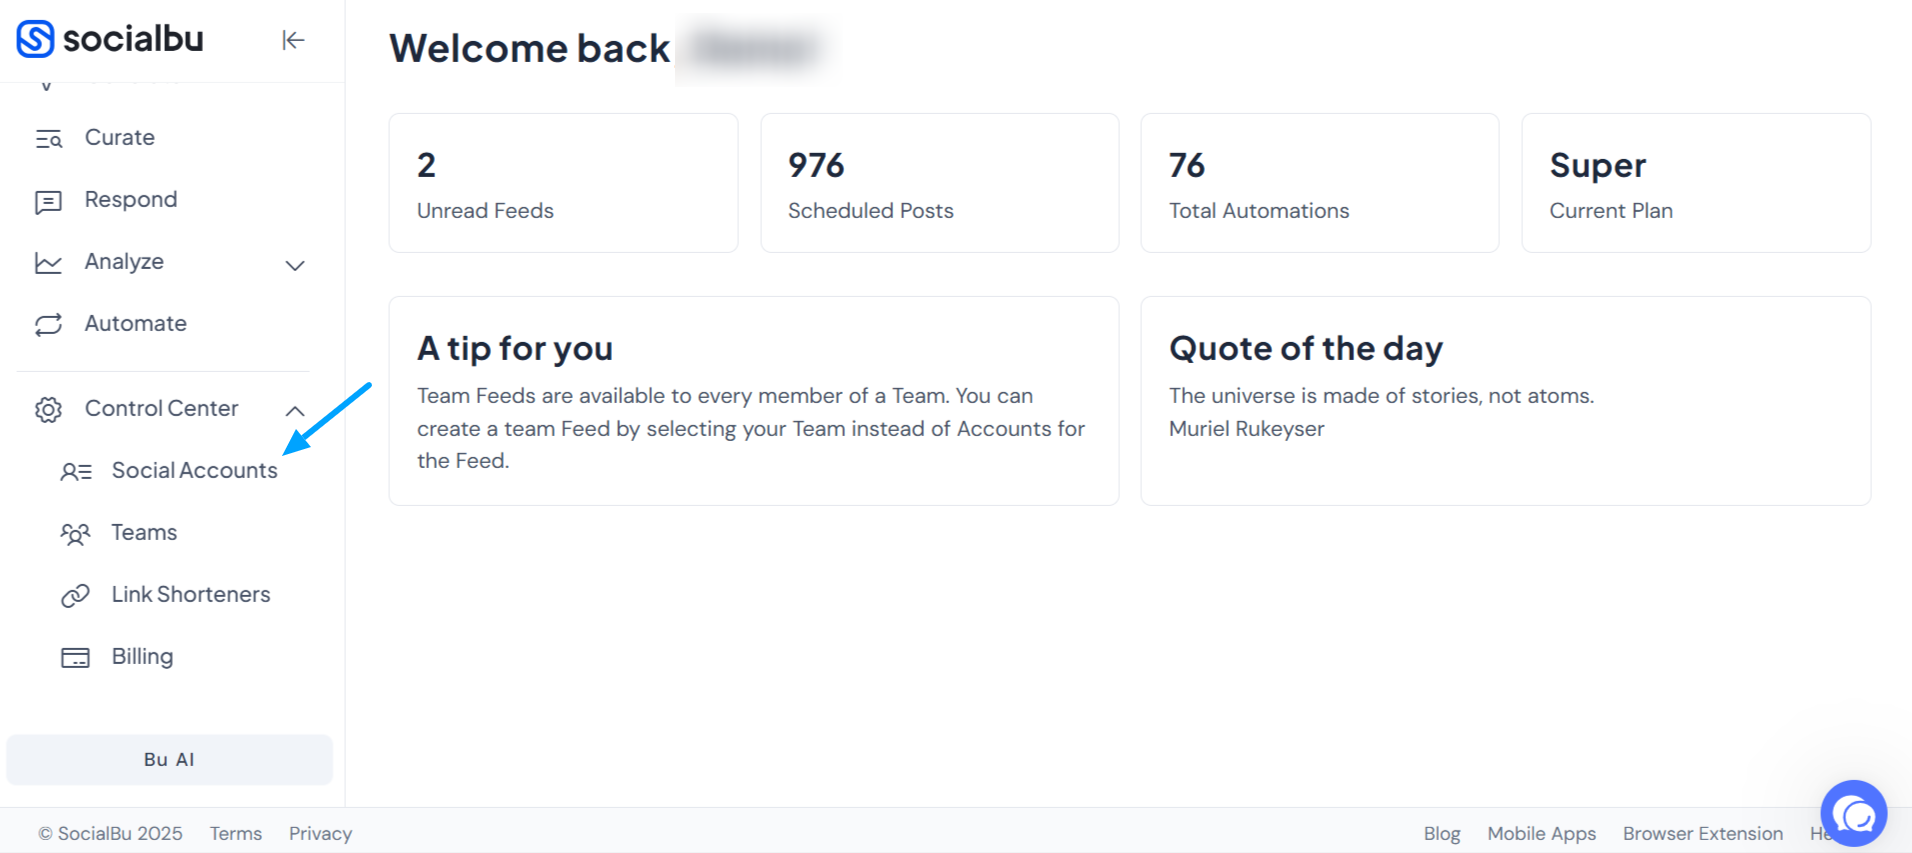Open the Browser Extension footer link
This screenshot has width=1912, height=853.
click(1702, 833)
